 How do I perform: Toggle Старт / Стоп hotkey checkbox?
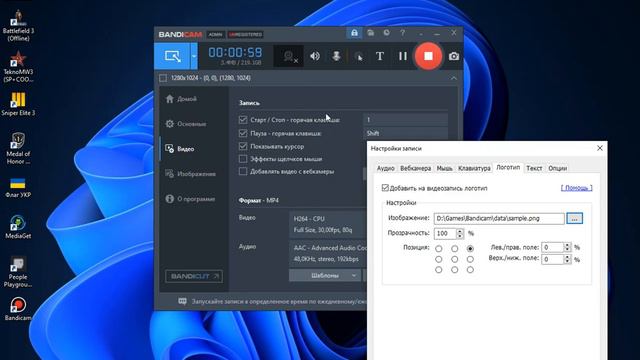point(243,120)
